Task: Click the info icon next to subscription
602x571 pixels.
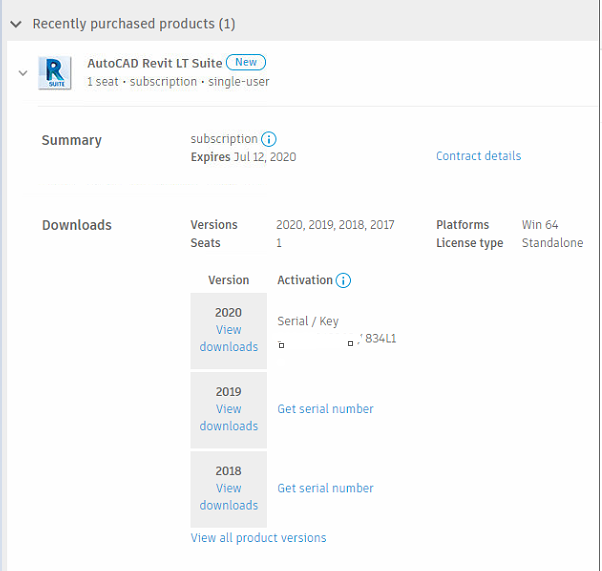Action: click(269, 140)
